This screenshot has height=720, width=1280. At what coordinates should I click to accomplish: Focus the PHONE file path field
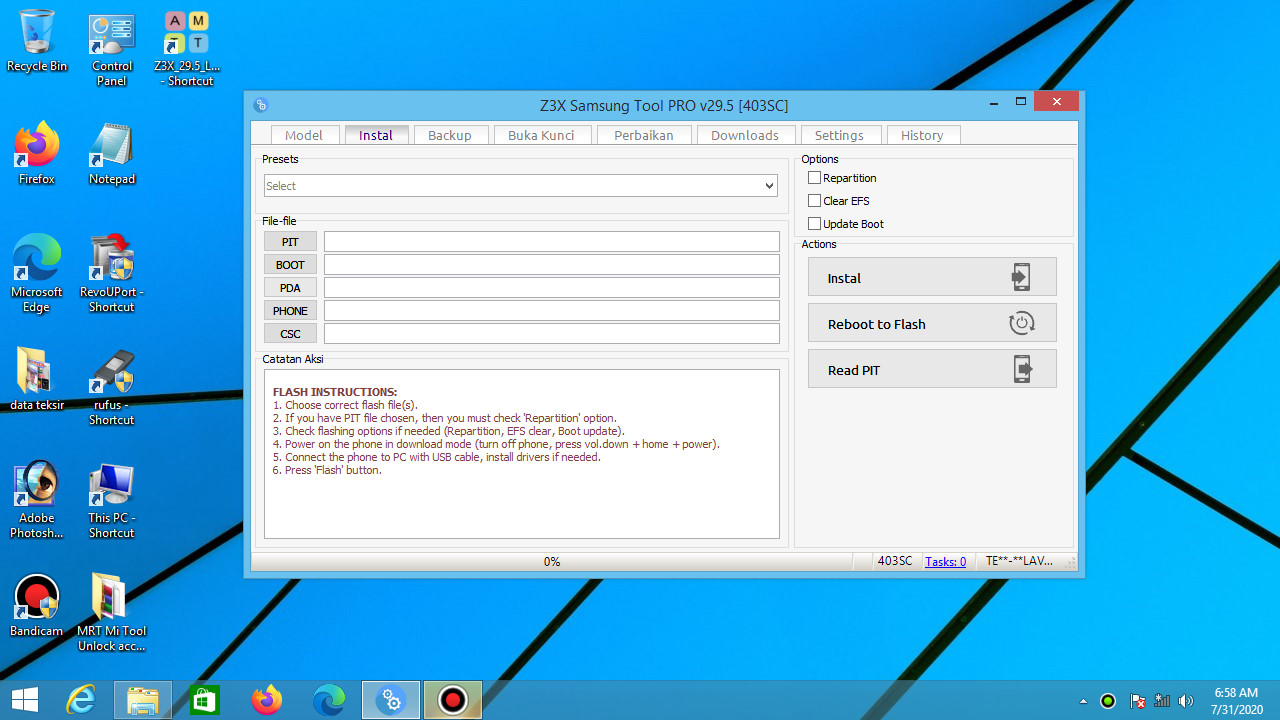point(552,311)
